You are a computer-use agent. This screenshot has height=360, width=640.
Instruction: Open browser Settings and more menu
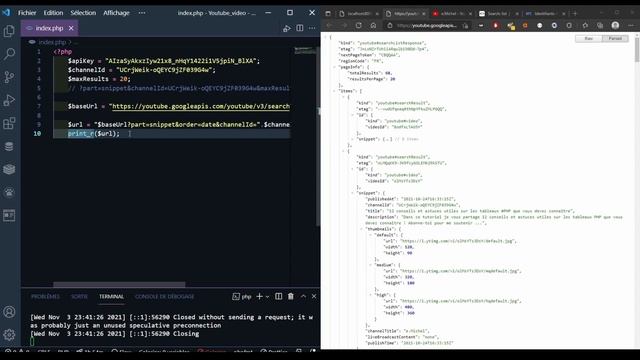[x=630, y=25]
